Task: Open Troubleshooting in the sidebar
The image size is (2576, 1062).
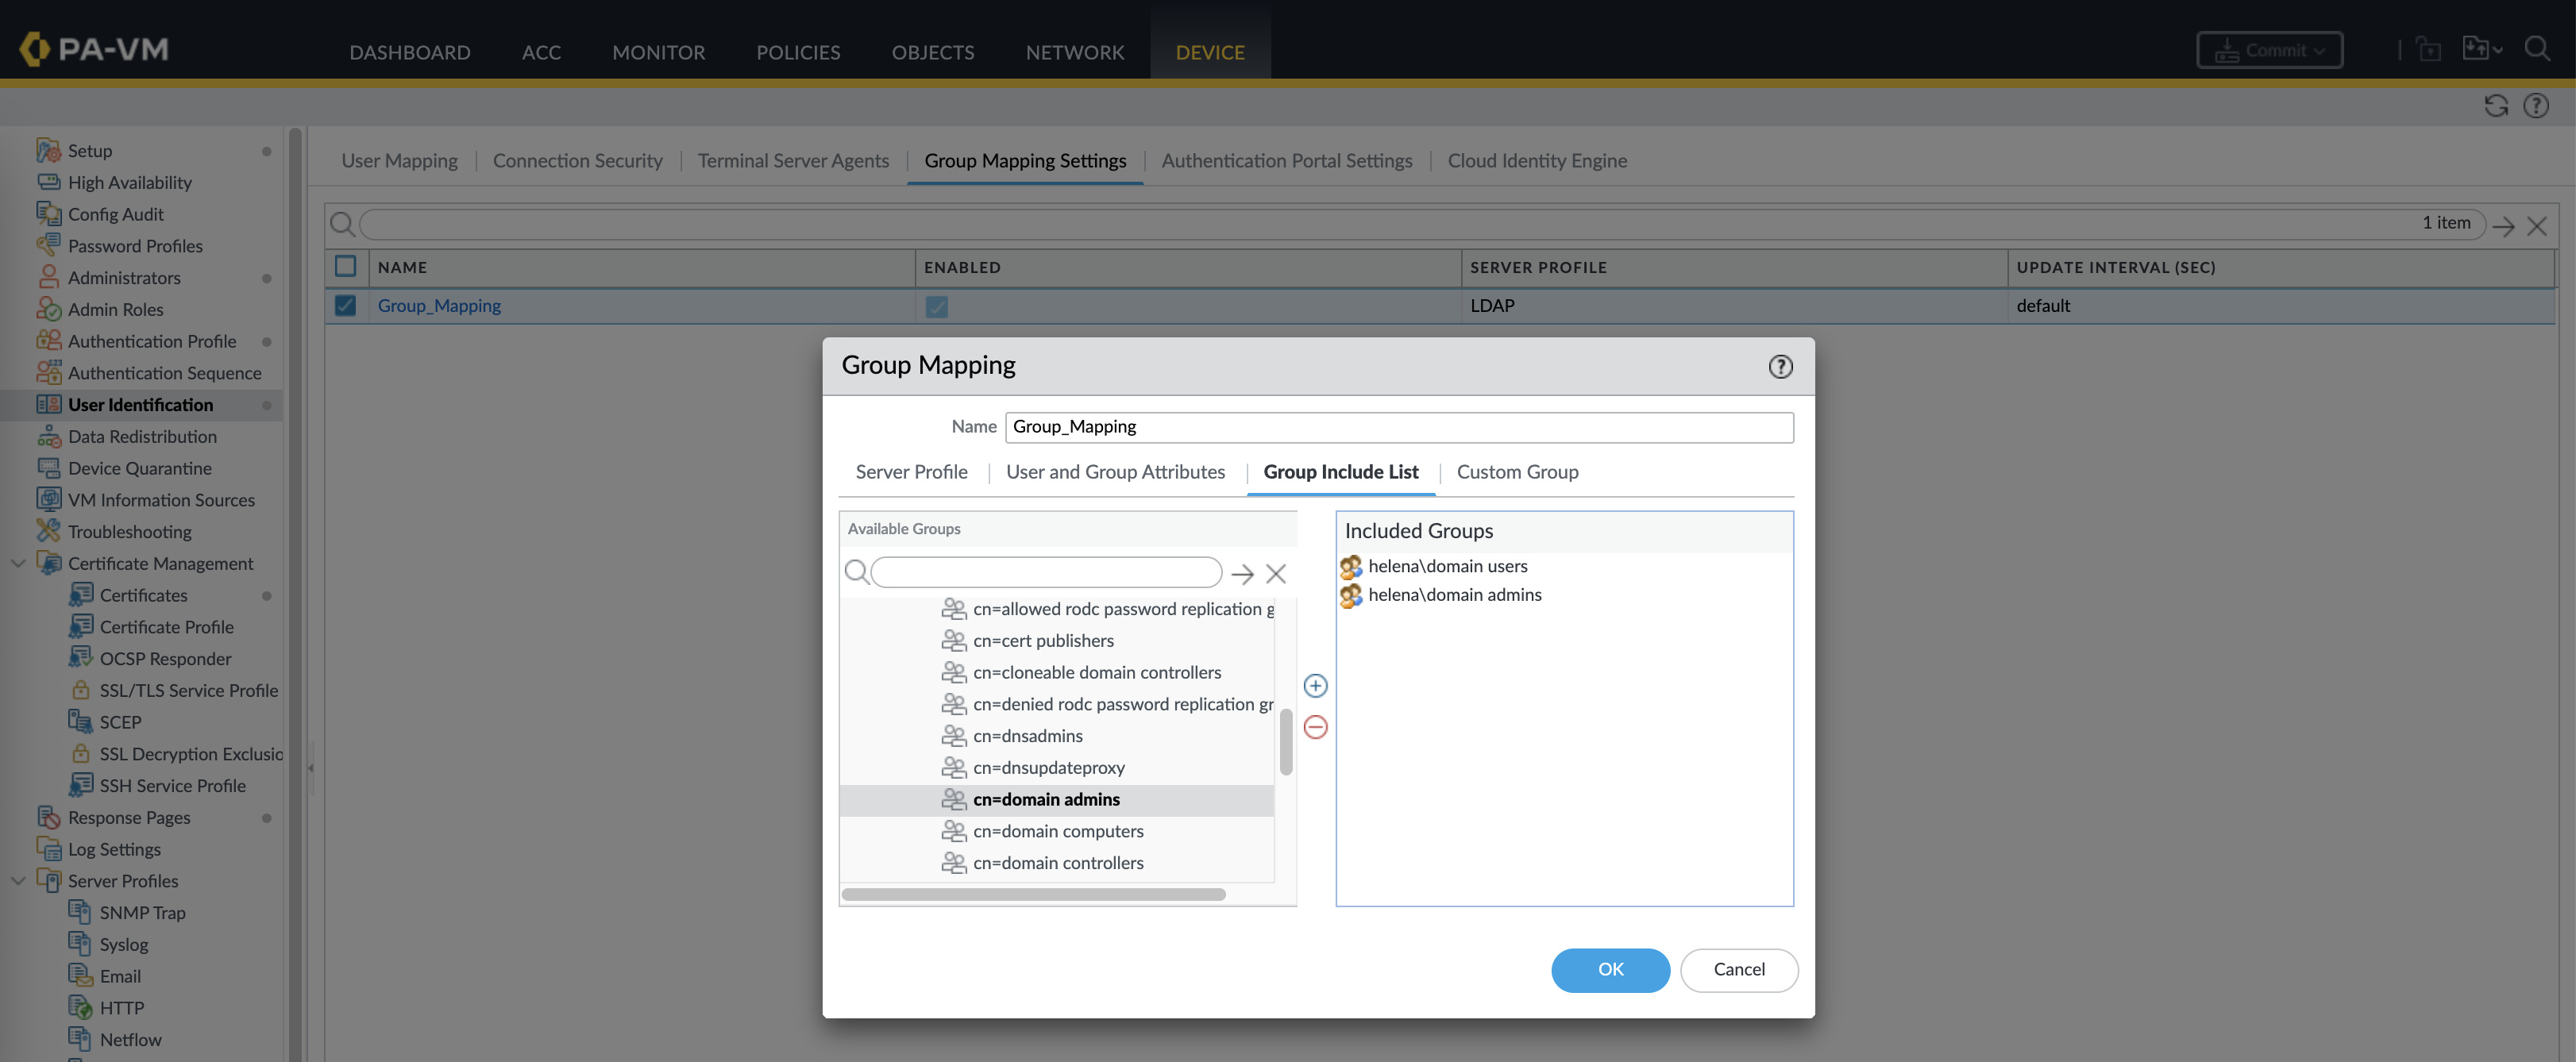Action: (x=129, y=531)
